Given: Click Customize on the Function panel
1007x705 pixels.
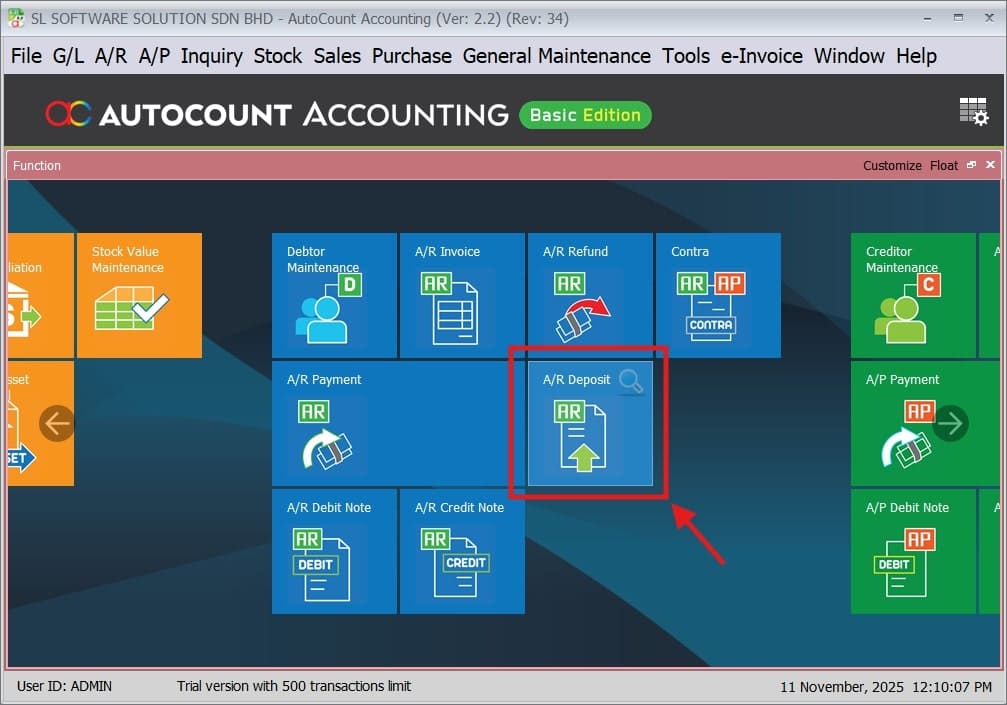Looking at the screenshot, I should pos(891,165).
